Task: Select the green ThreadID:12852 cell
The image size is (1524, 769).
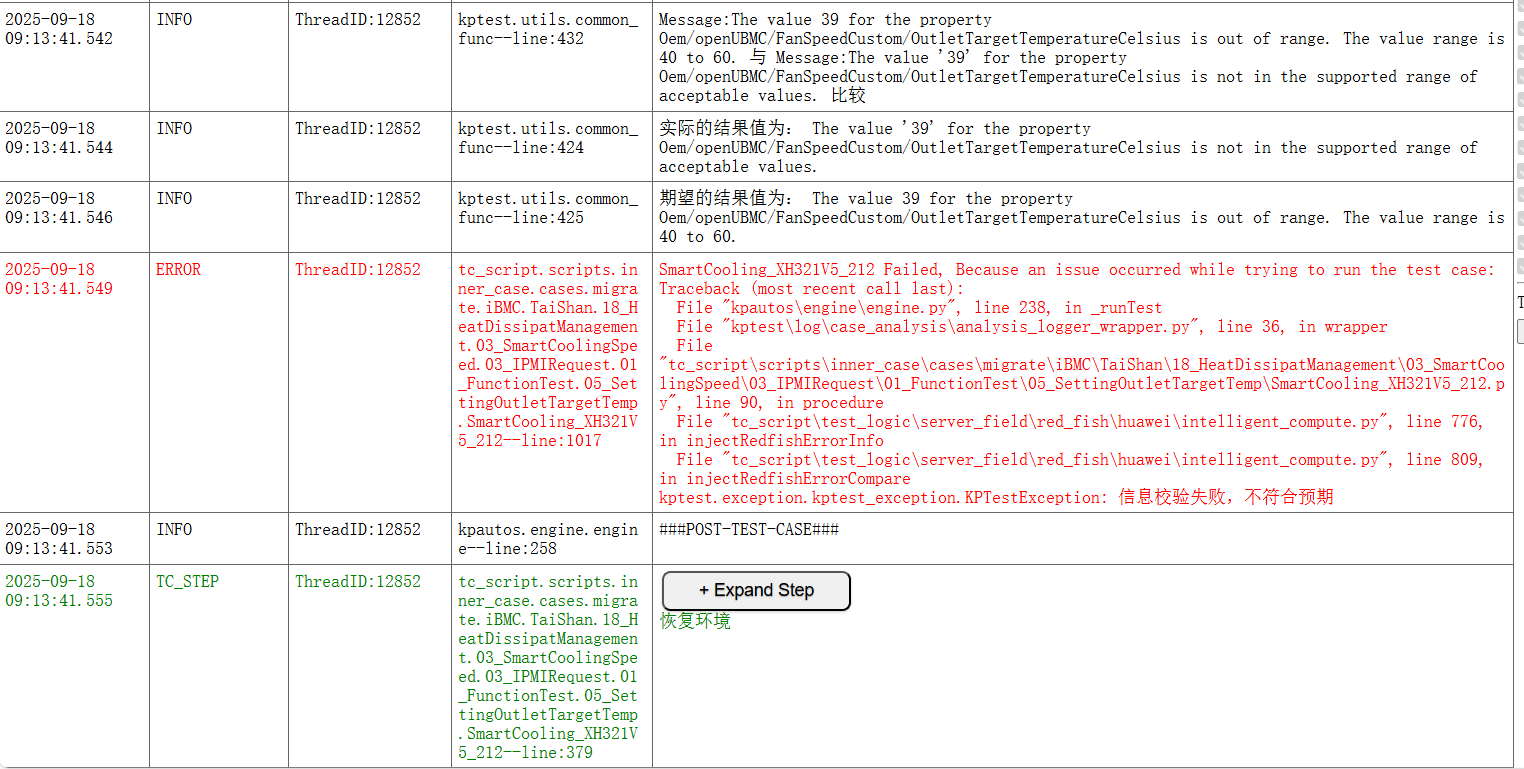Action: point(358,582)
